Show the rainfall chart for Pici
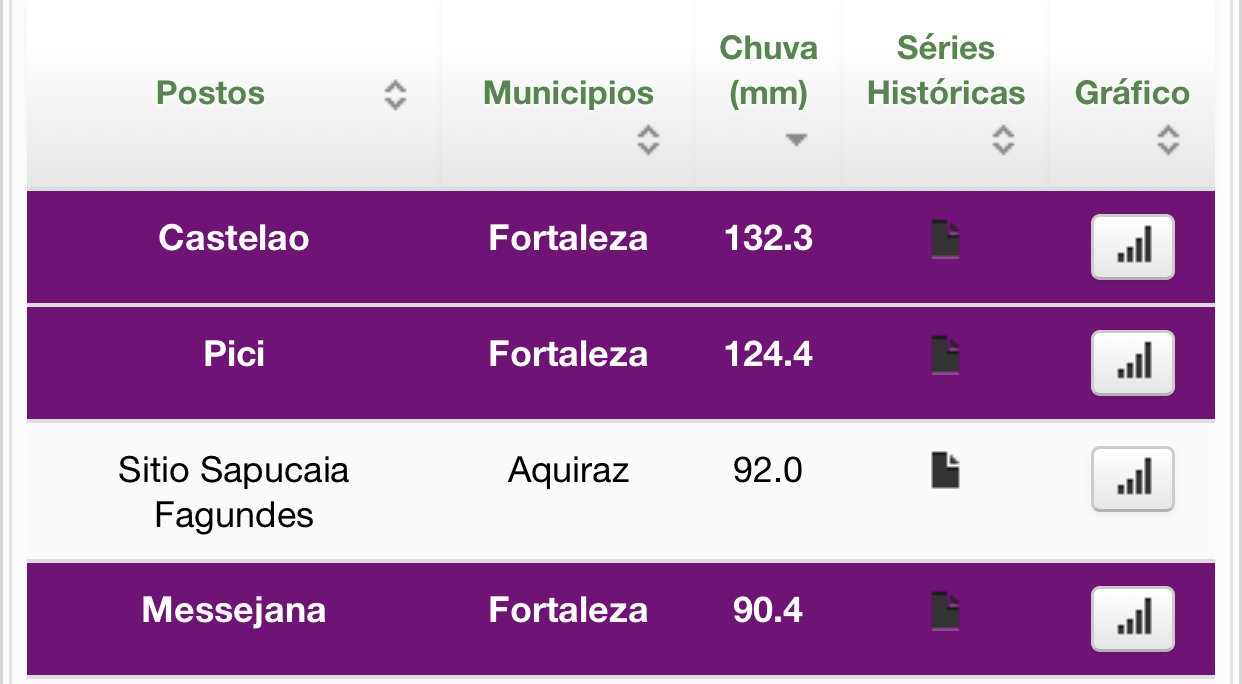 click(1132, 362)
